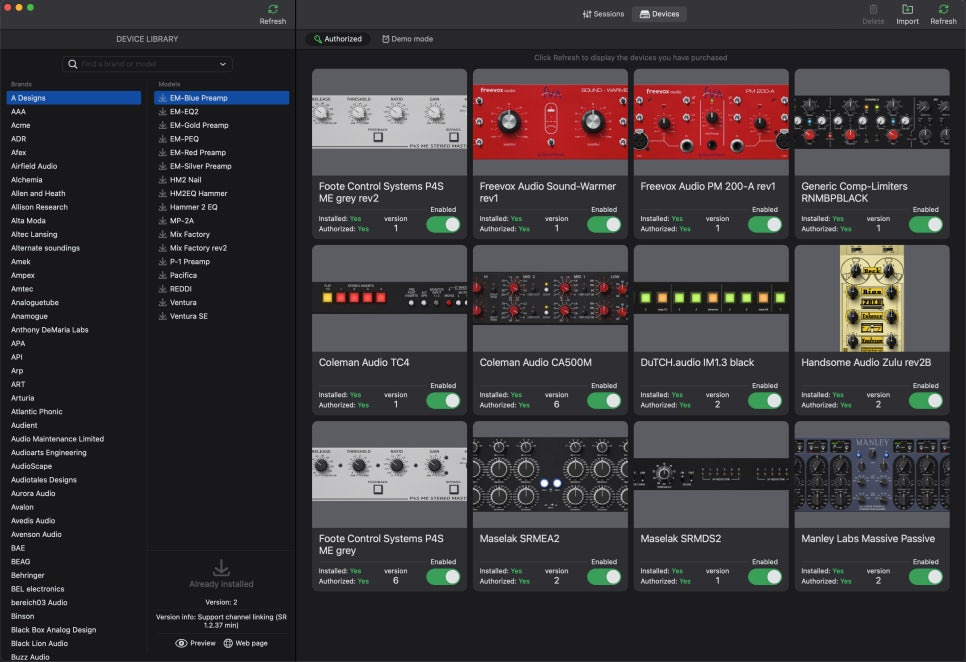Open the brand or model search dropdown arrow
The height and width of the screenshot is (662, 966).
click(222, 64)
